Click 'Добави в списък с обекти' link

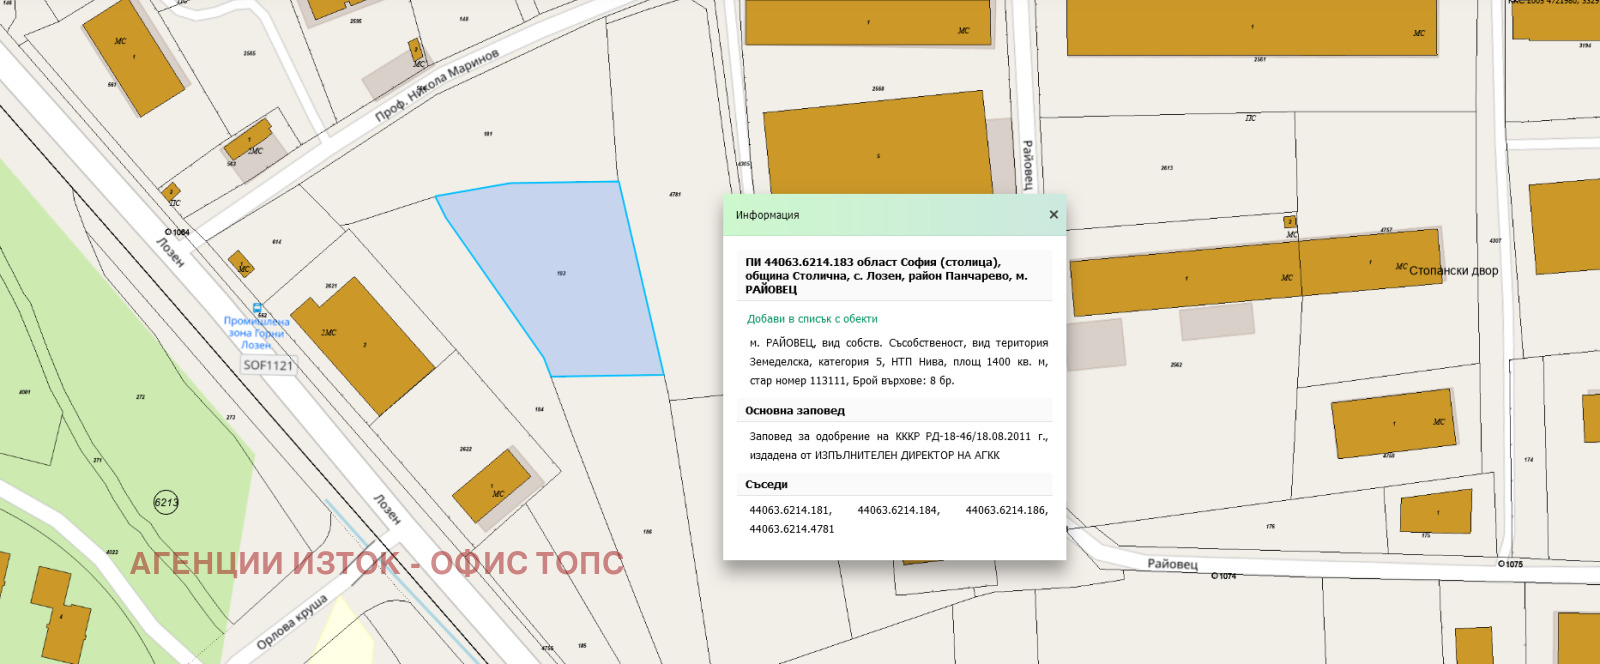point(812,319)
